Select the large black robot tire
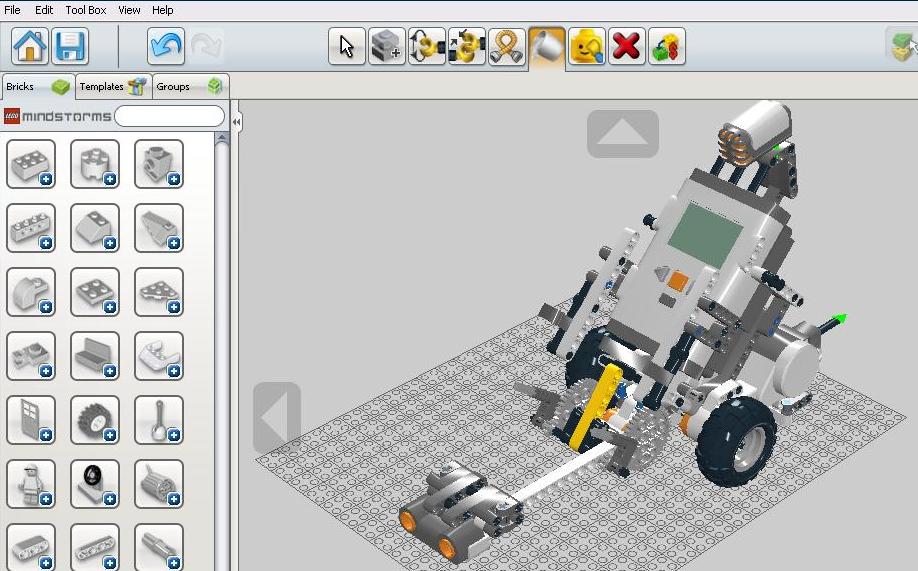Viewport: 918px width, 571px height. 735,442
